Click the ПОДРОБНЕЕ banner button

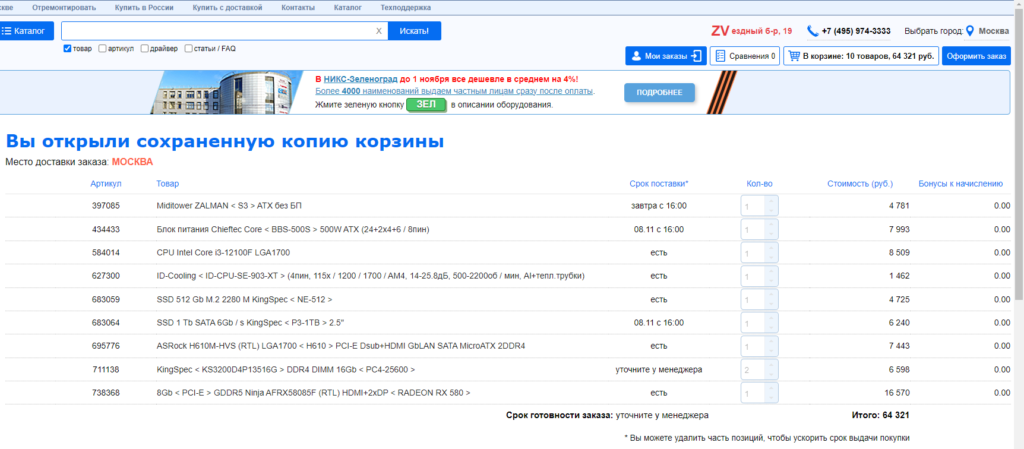tap(659, 93)
